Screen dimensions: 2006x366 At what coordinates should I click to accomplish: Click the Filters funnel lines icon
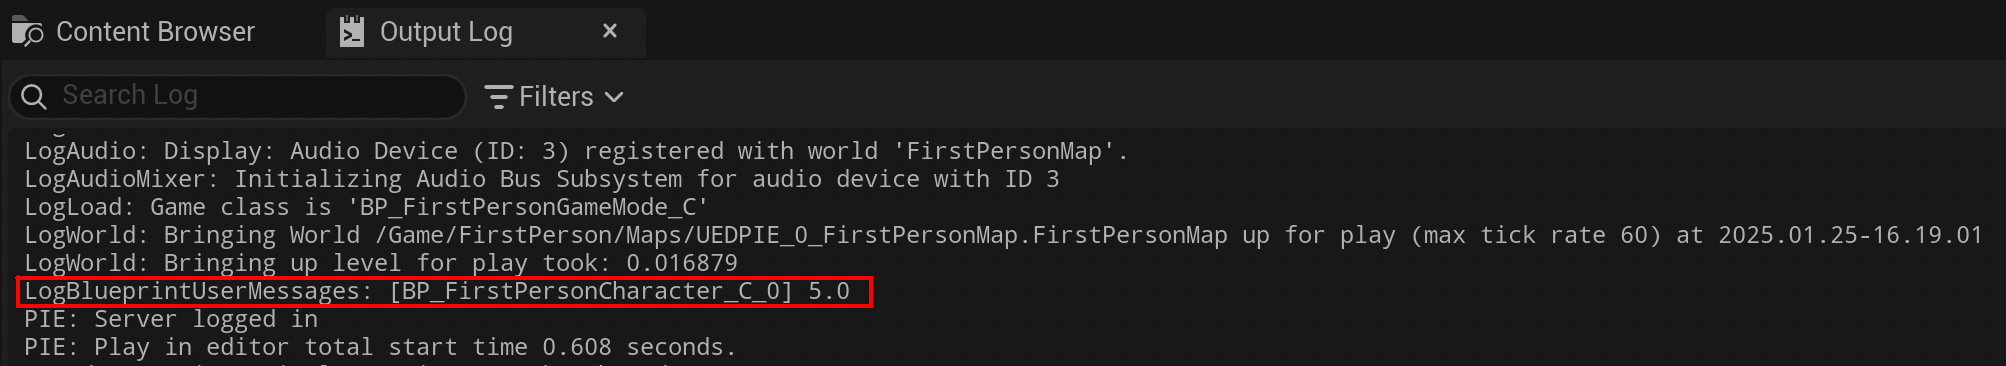click(498, 97)
